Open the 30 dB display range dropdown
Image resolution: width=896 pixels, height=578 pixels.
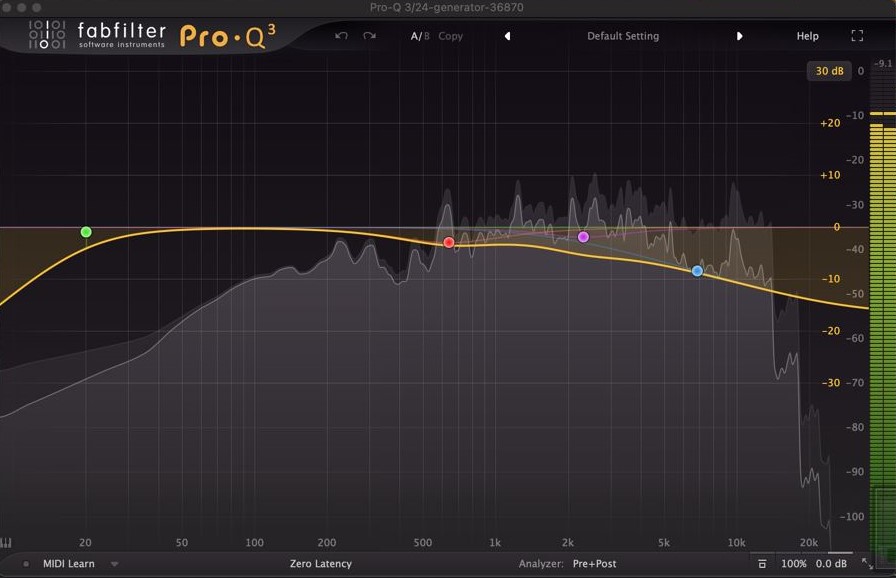coord(829,71)
